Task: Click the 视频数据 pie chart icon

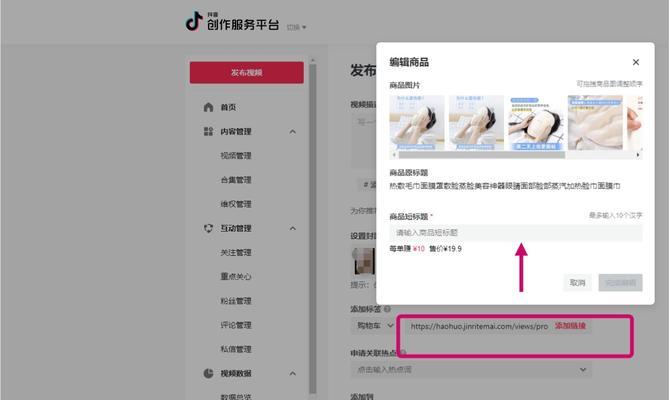Action: pos(208,373)
